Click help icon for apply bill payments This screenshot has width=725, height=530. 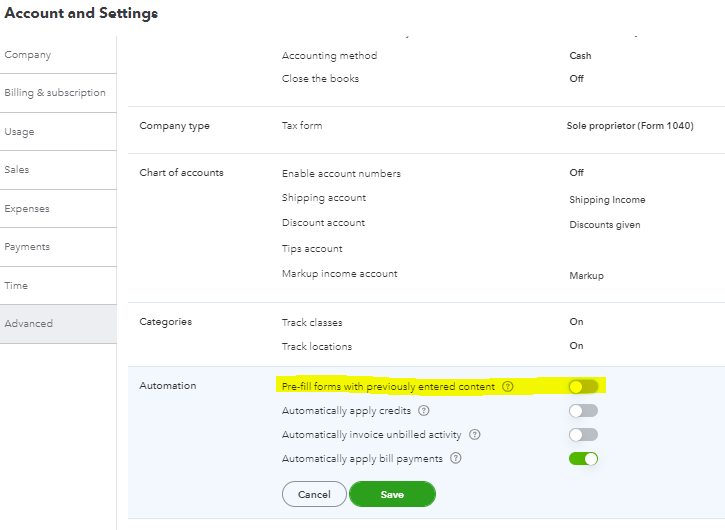456,459
